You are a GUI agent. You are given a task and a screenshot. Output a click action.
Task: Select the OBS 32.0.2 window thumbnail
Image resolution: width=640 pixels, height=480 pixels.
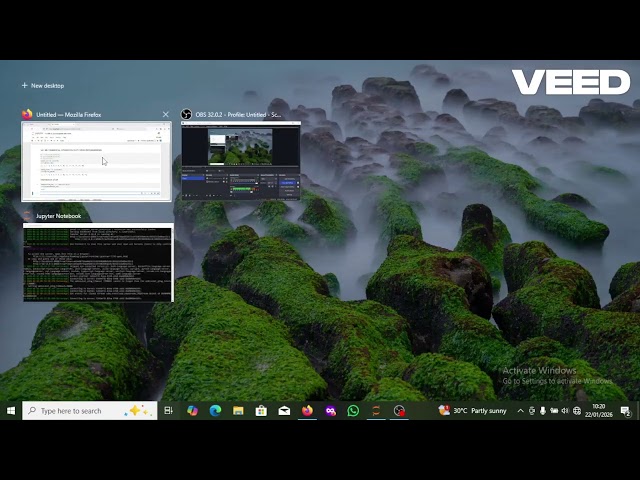241,161
